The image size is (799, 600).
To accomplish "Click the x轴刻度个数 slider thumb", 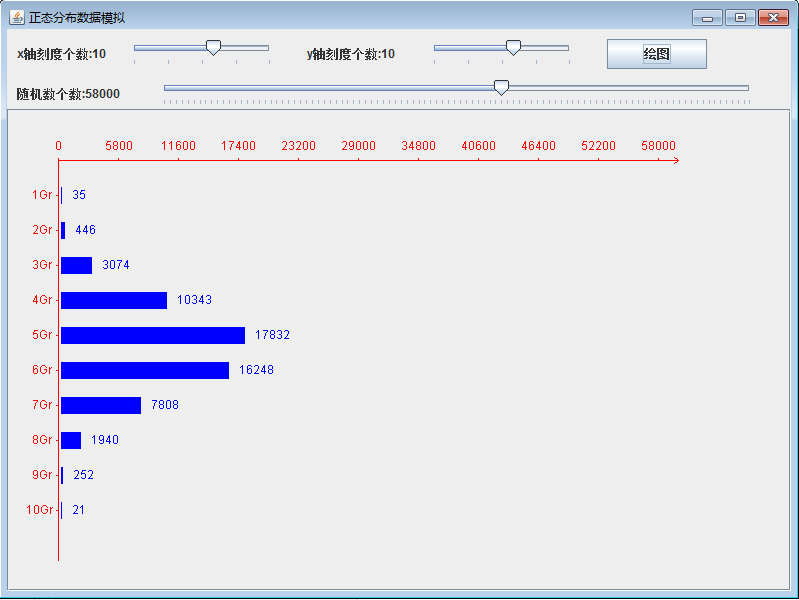I will 213,47.
